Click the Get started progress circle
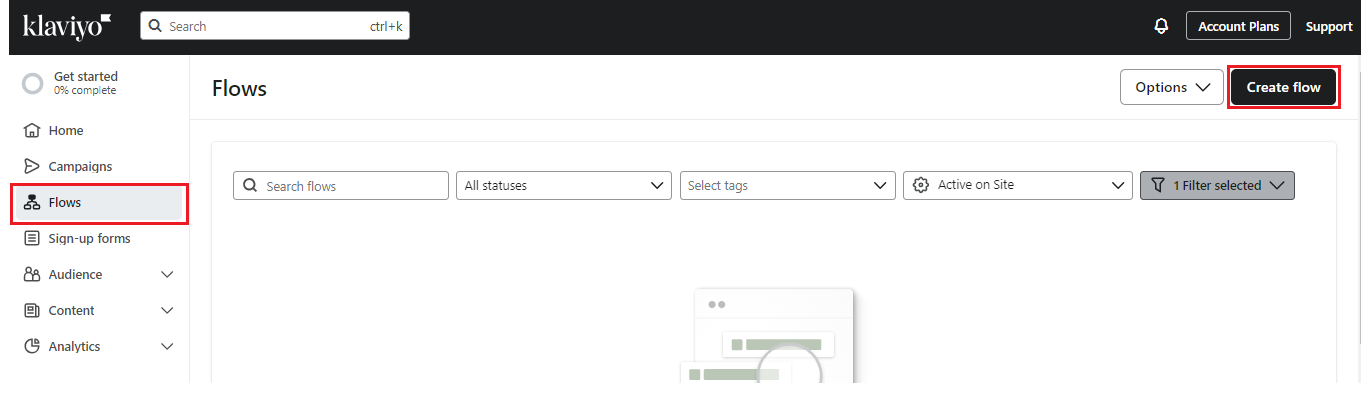 pos(33,83)
